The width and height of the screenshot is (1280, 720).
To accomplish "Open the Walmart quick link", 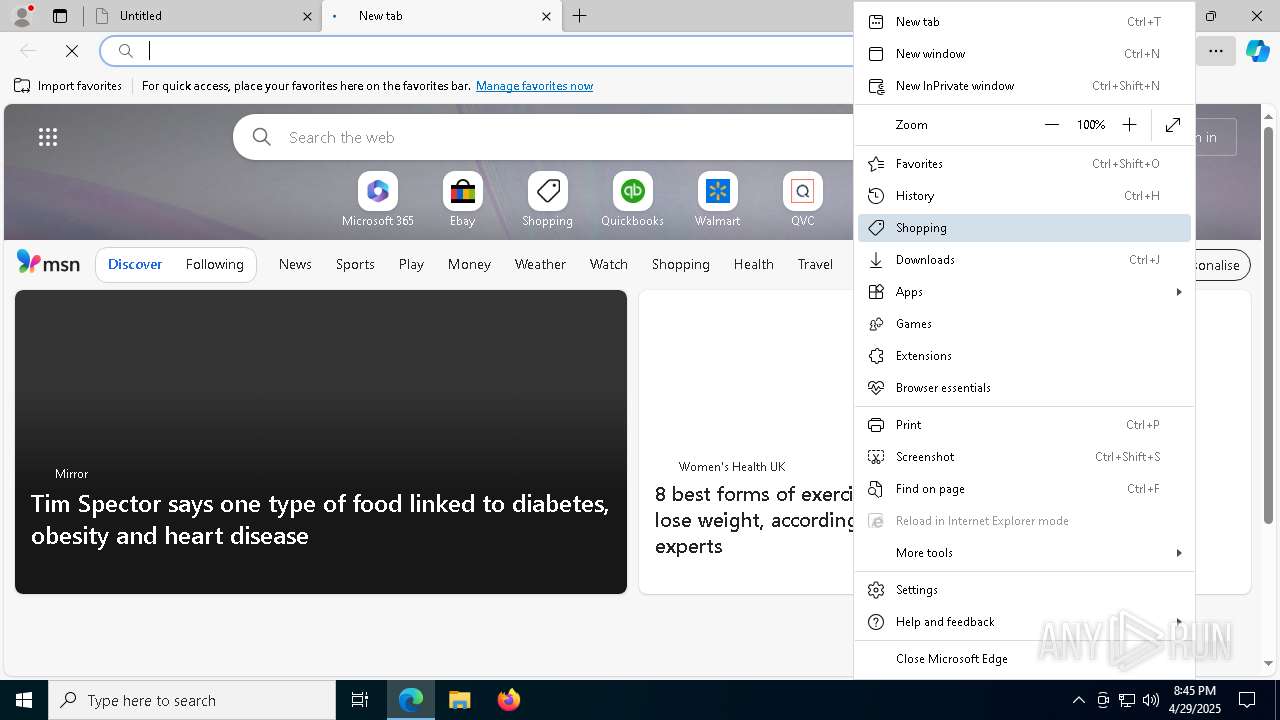I will pyautogui.click(x=717, y=200).
